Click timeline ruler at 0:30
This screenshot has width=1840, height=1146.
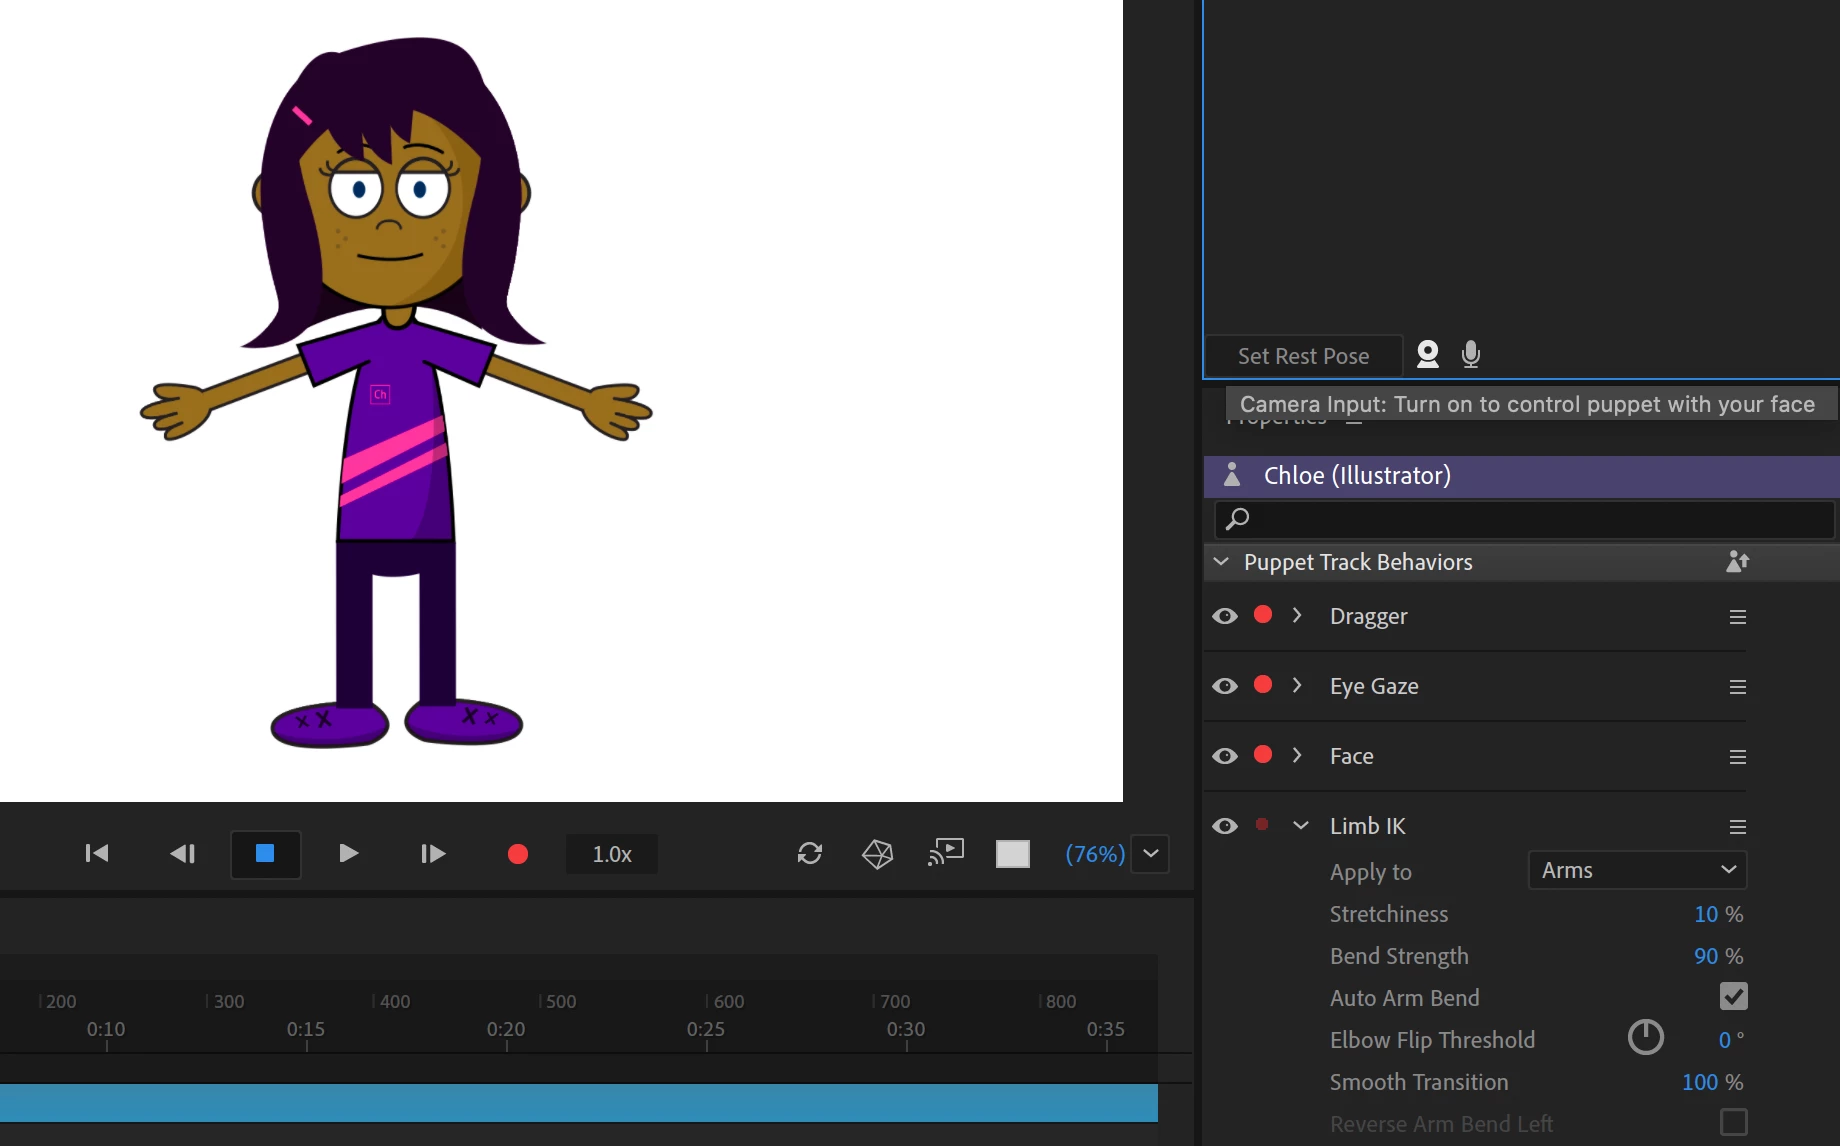[906, 1029]
